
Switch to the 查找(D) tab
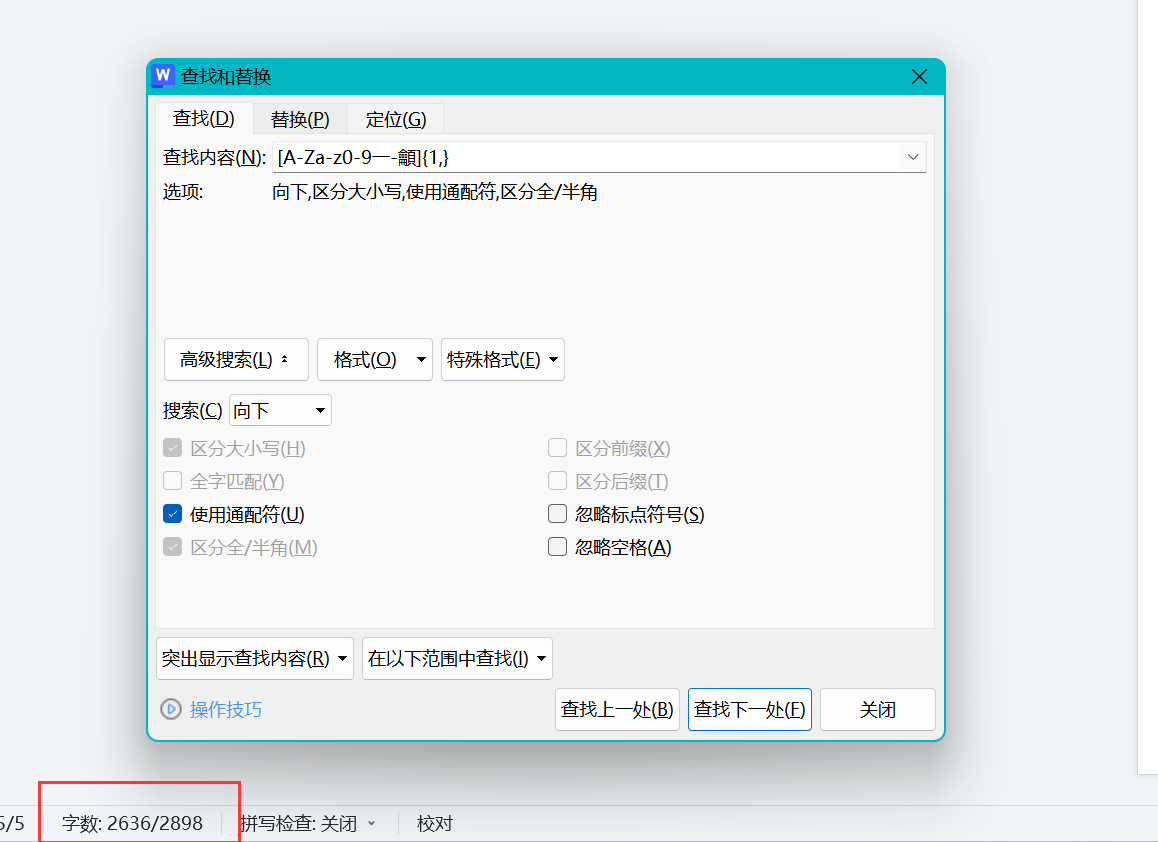(204, 118)
